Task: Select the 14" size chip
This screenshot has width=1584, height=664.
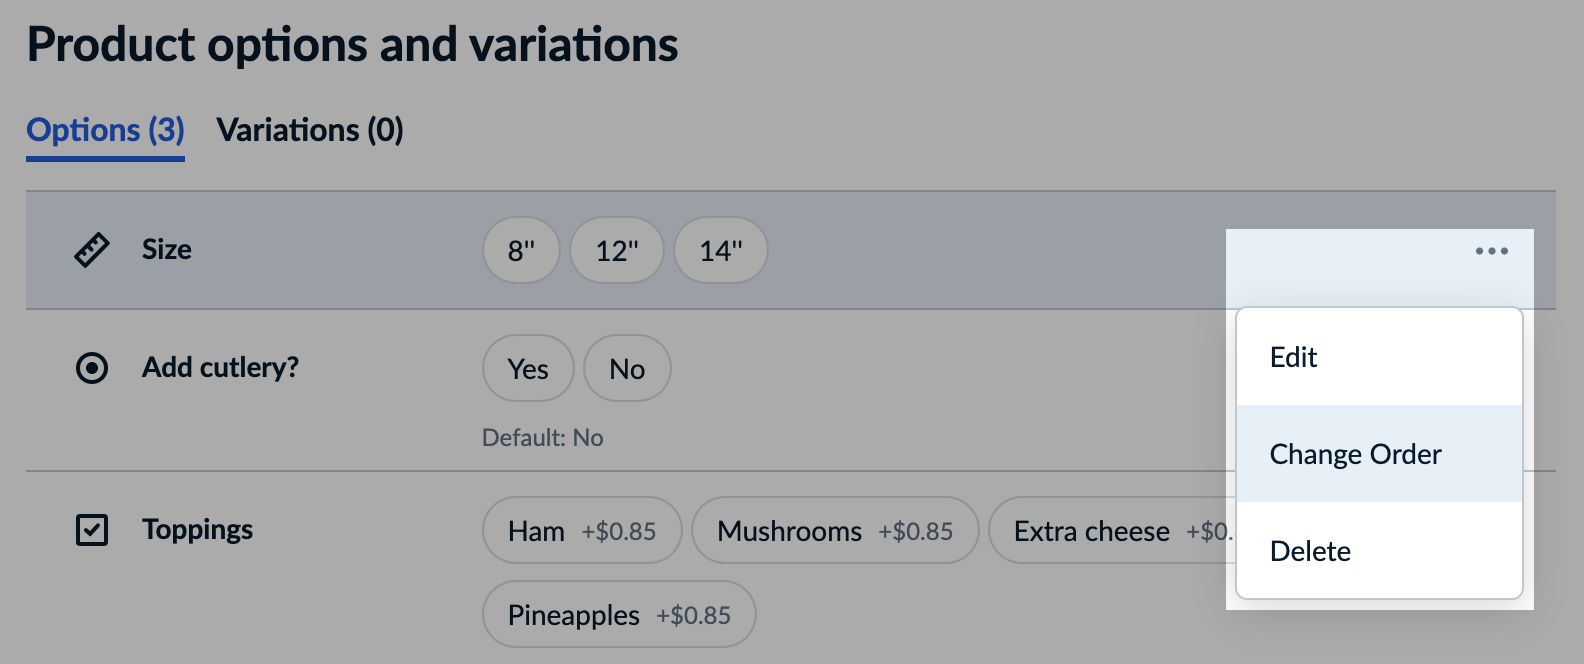Action: tap(721, 250)
